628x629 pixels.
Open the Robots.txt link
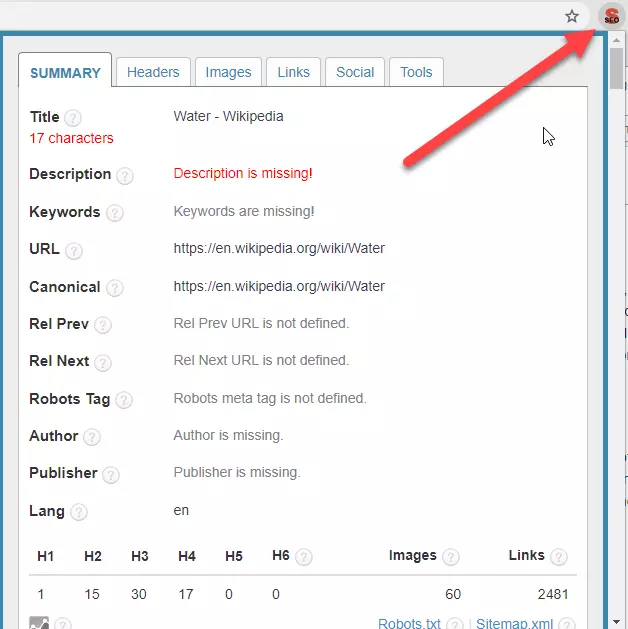tap(409, 623)
